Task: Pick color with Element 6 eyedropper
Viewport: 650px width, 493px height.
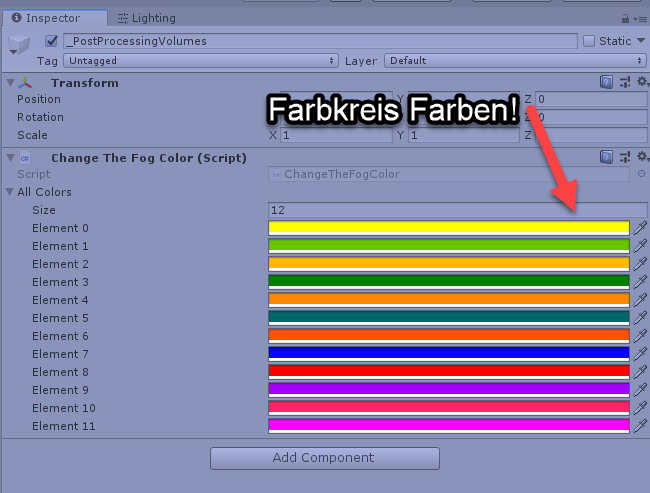Action: (x=640, y=335)
